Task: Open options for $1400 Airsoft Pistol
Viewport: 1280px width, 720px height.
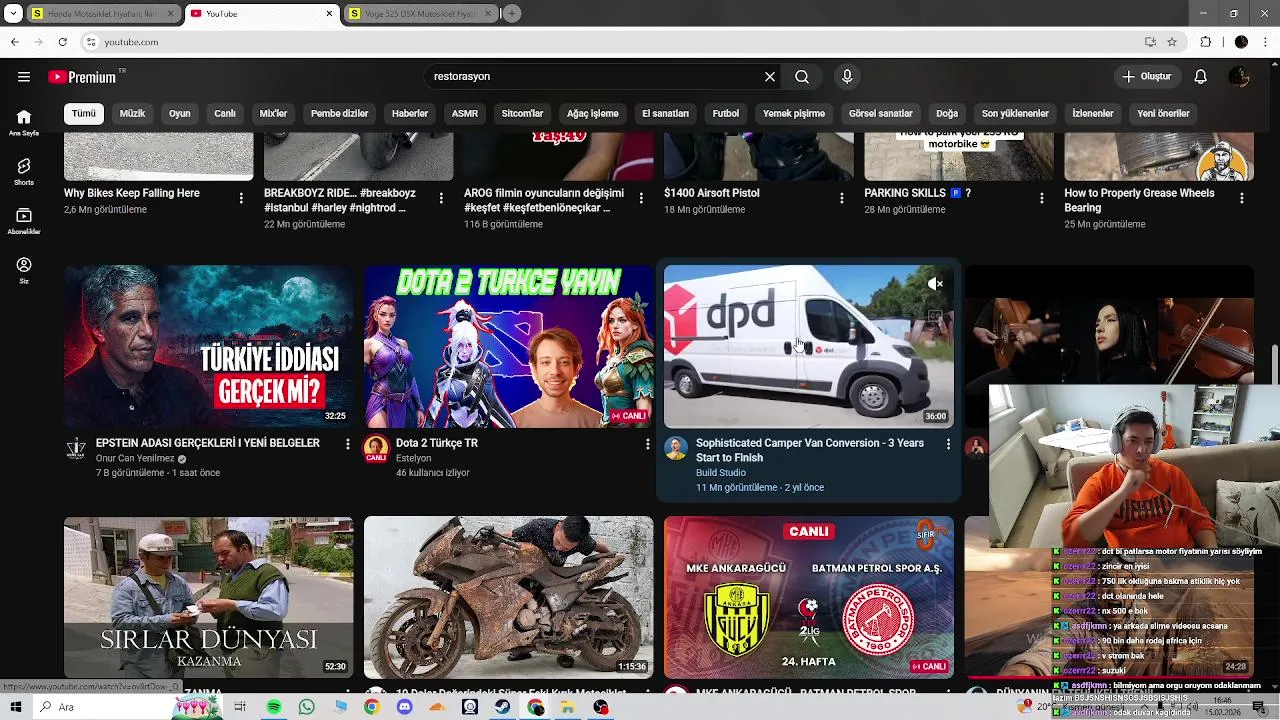Action: (841, 198)
